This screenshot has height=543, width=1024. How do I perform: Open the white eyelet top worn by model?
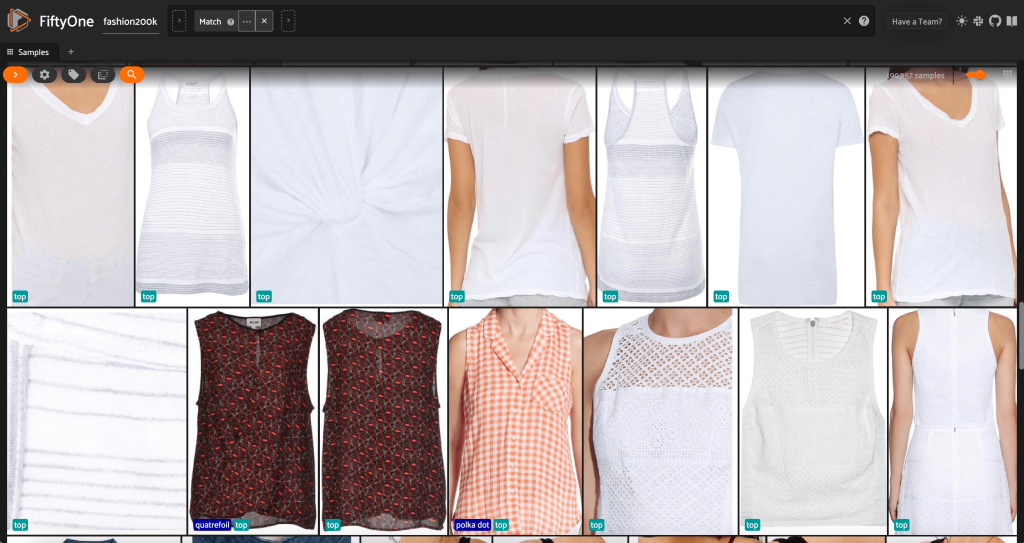point(662,421)
